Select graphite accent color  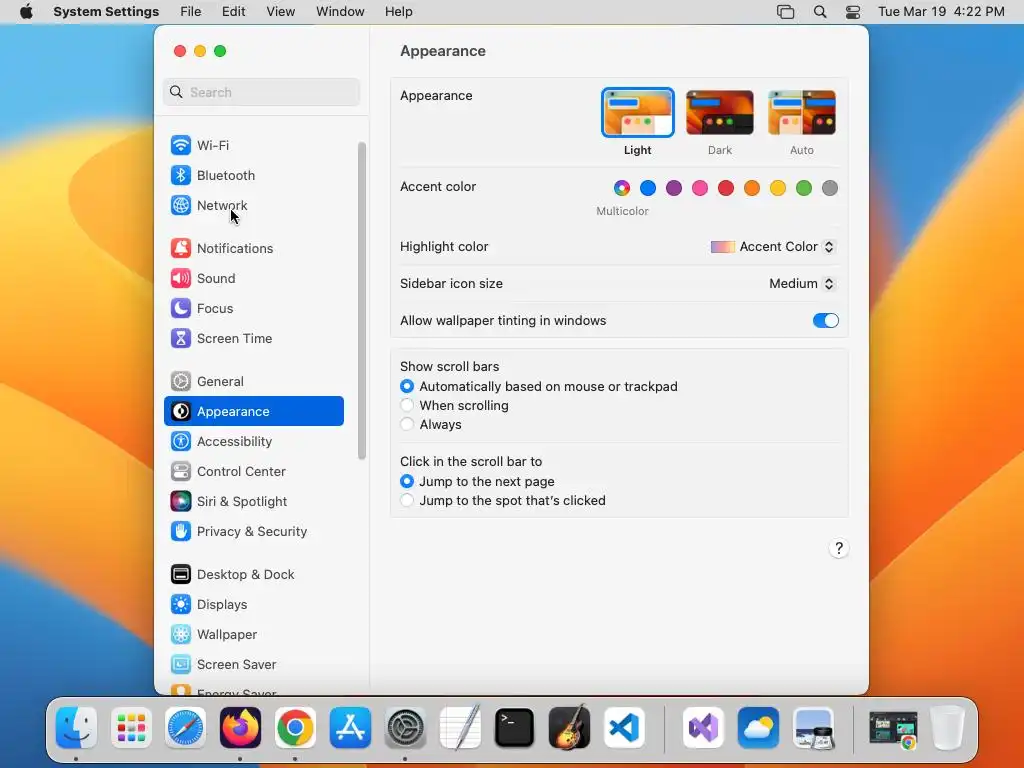pos(829,188)
